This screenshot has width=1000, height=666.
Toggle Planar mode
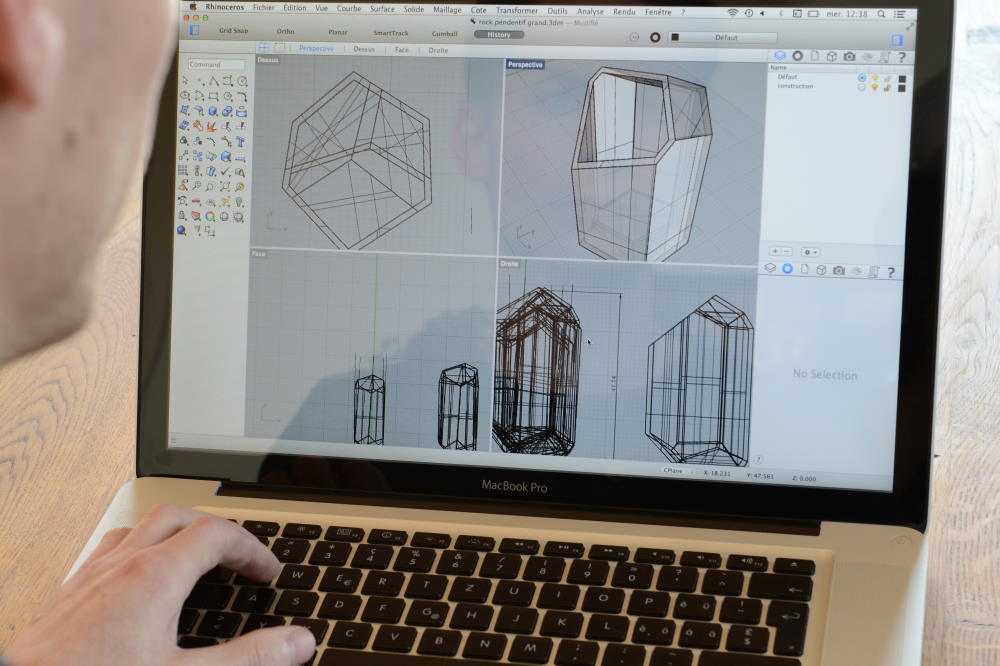point(338,32)
